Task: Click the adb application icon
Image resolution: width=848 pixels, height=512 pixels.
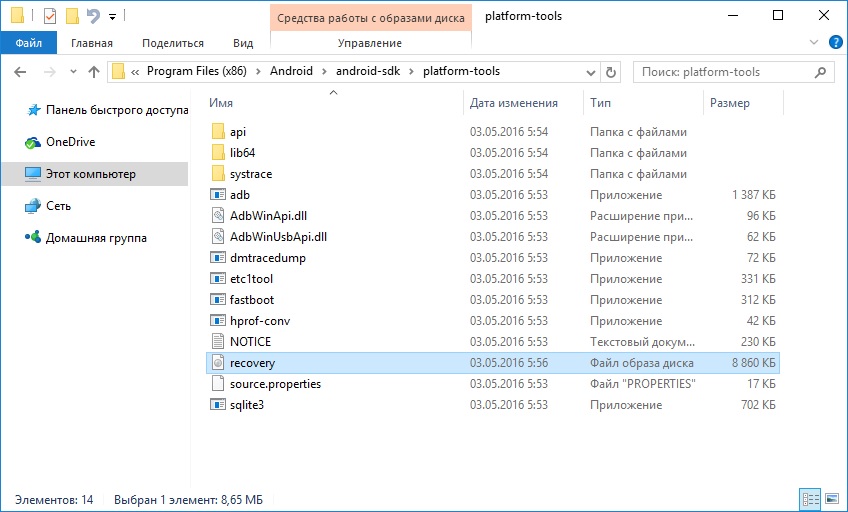Action: pos(219,195)
